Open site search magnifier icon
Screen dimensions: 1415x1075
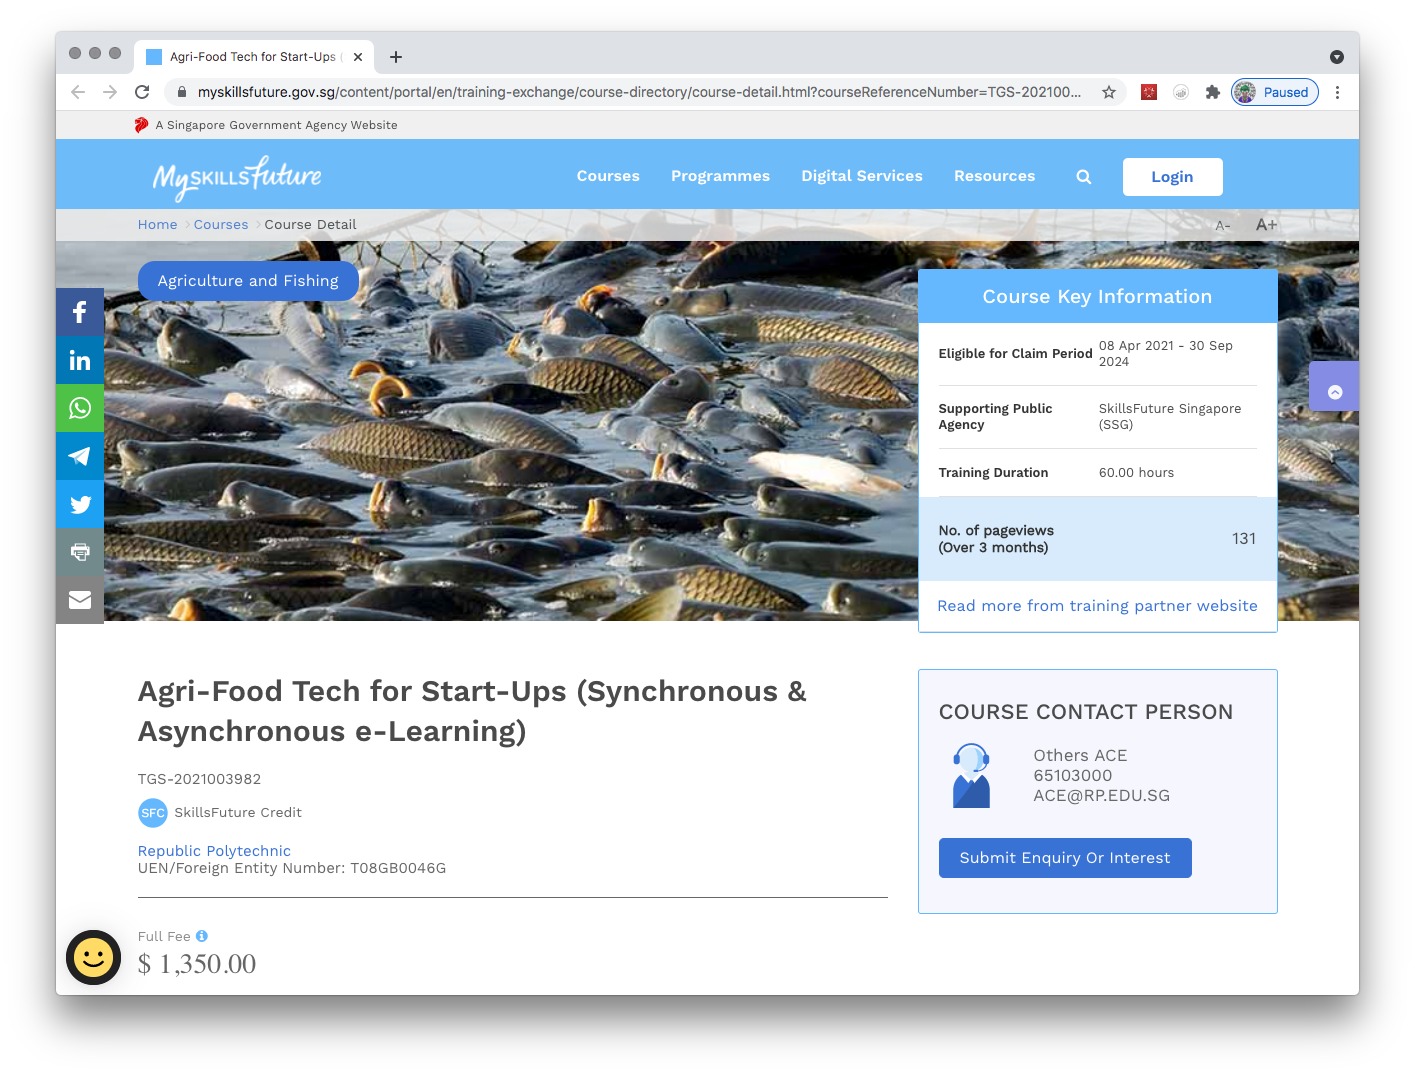[x=1083, y=177]
